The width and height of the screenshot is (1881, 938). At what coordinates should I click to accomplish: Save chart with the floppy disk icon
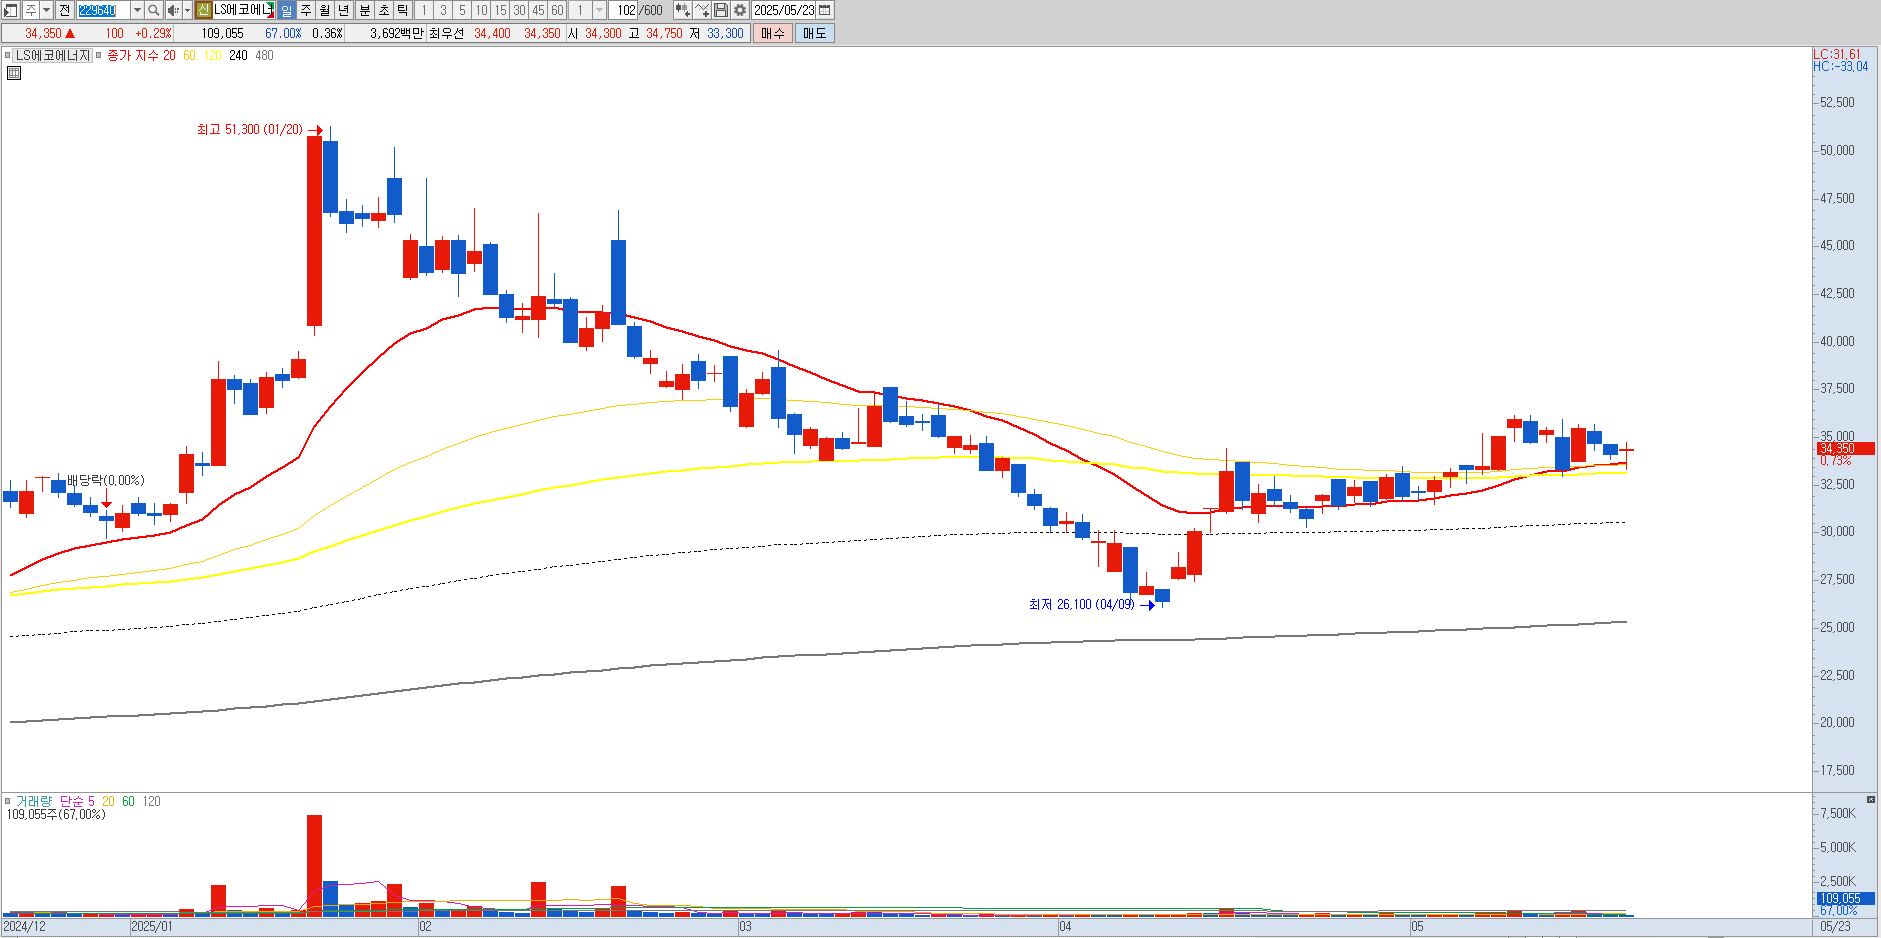point(720,10)
